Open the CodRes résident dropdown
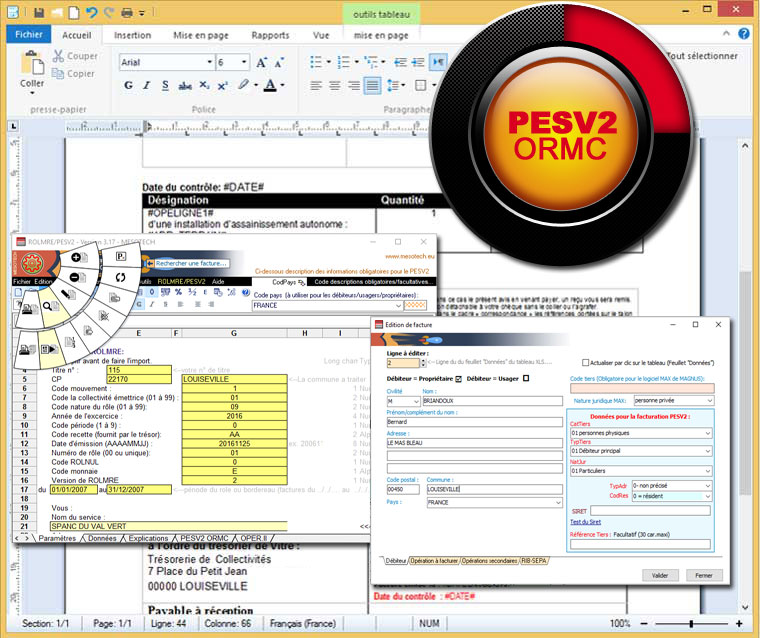760x638 pixels. (x=707, y=496)
